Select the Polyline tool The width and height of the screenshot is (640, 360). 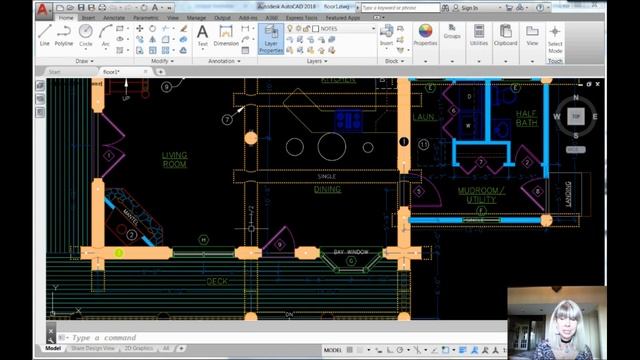[64, 35]
